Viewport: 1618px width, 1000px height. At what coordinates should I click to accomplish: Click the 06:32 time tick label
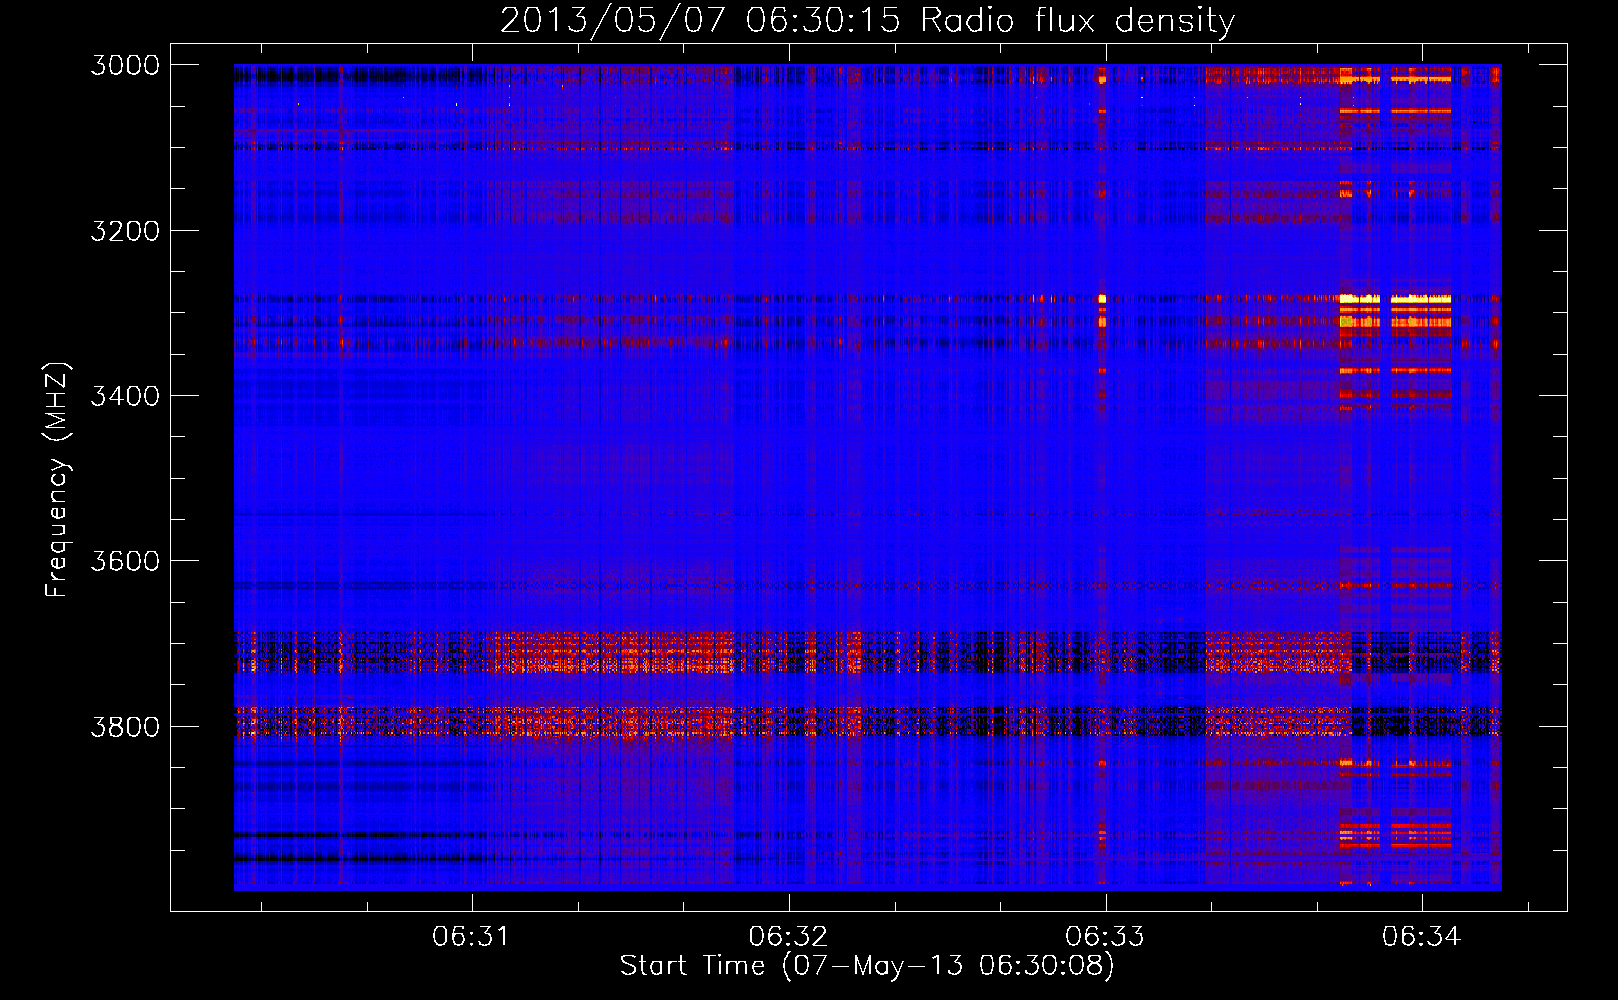[789, 937]
